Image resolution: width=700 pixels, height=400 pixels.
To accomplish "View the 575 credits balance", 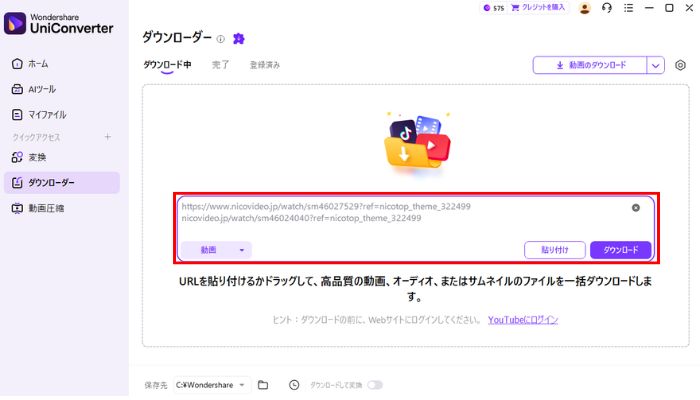I will pyautogui.click(x=494, y=8).
